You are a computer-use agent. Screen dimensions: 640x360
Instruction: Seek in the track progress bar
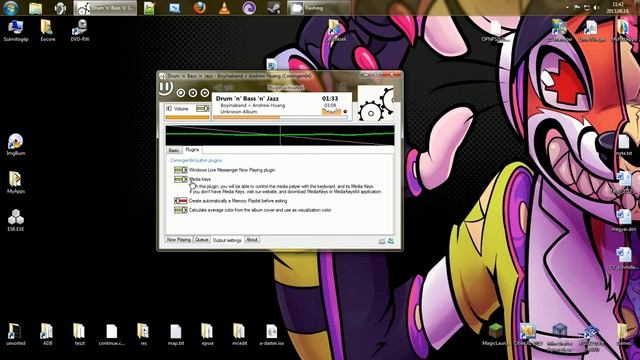(280, 118)
